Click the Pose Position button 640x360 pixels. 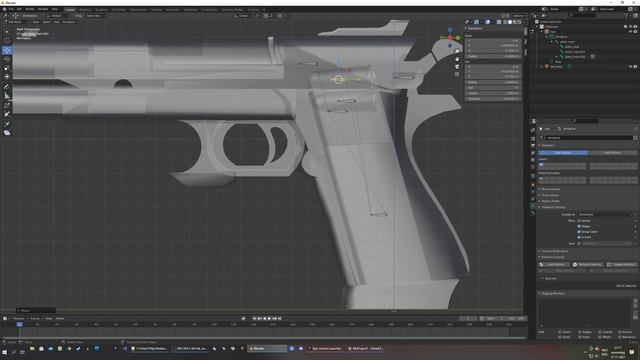(563, 153)
